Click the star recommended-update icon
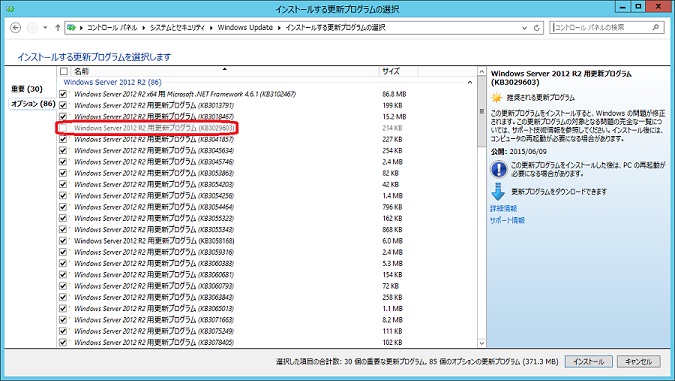The height and width of the screenshot is (381, 675). (x=497, y=98)
